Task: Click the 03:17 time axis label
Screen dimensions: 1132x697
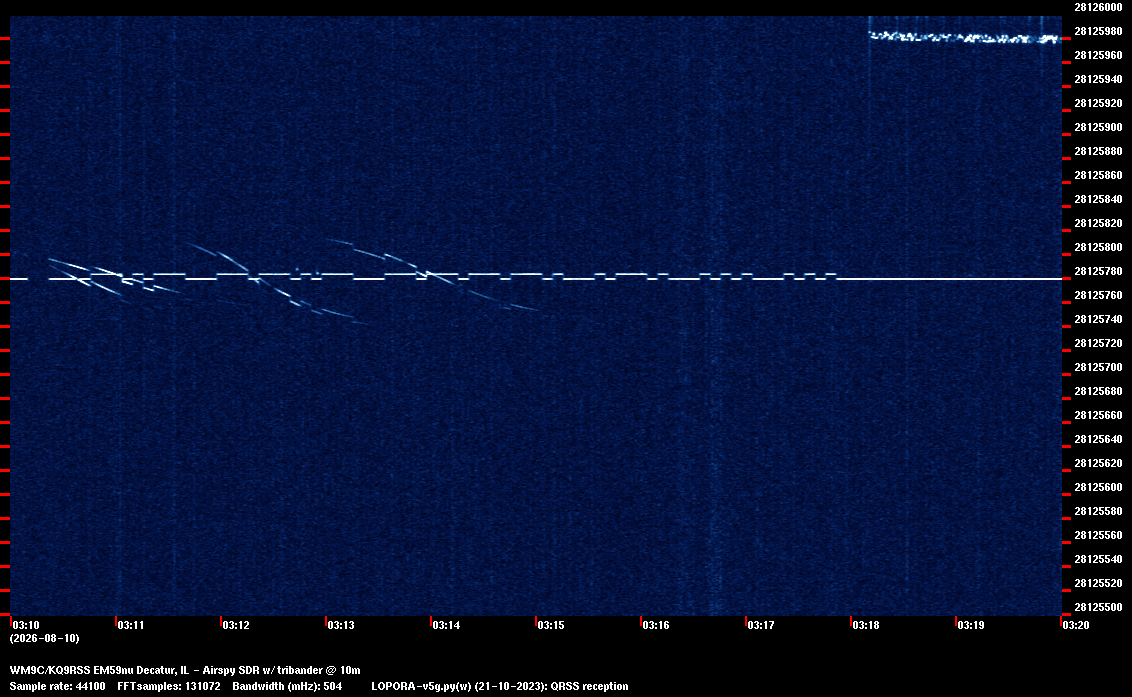Action: pos(761,625)
